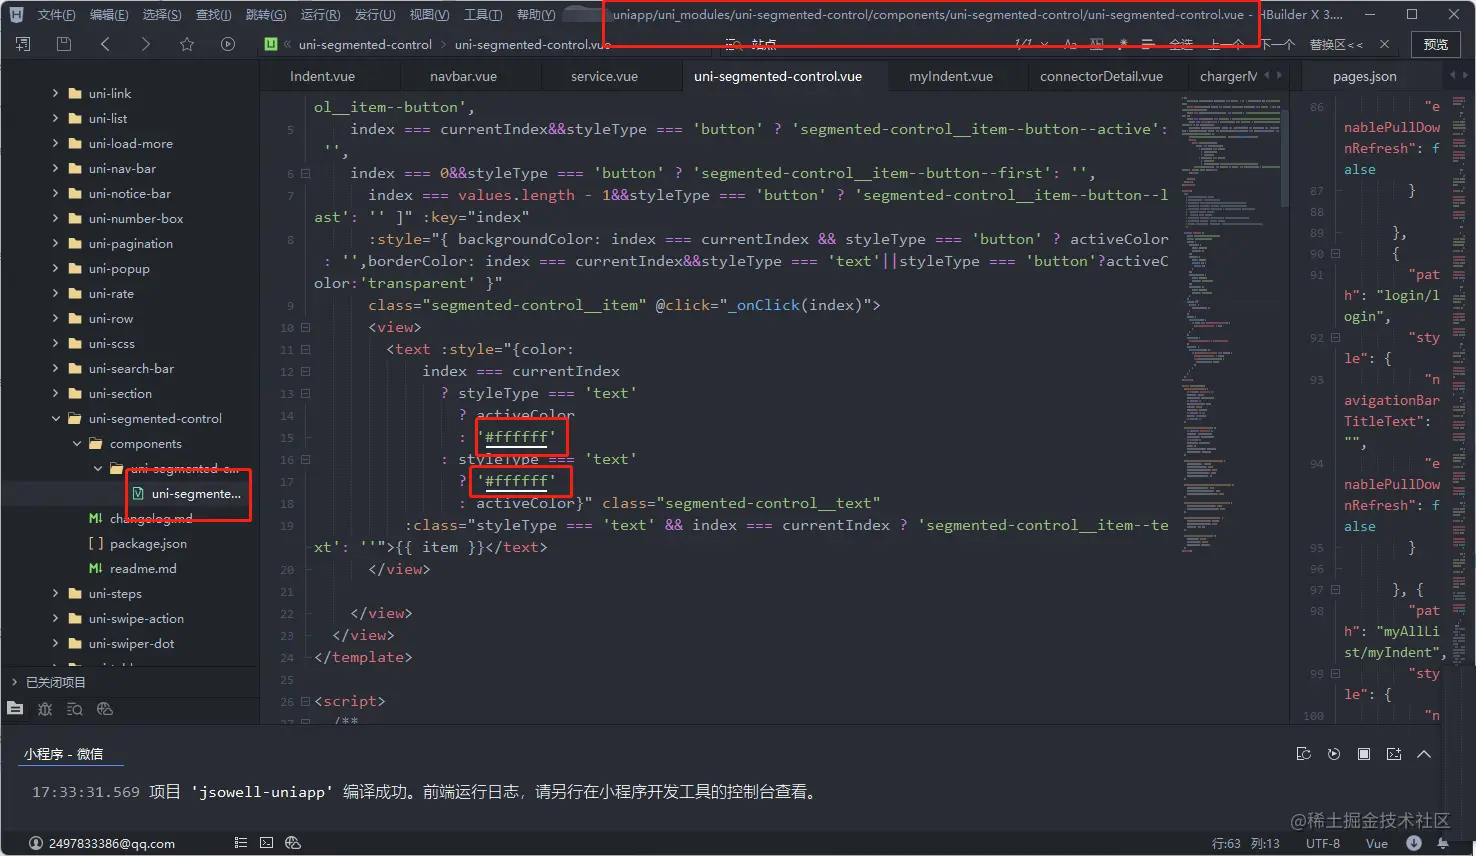
Task: Click the debug bug icon below tree
Action: click(45, 708)
